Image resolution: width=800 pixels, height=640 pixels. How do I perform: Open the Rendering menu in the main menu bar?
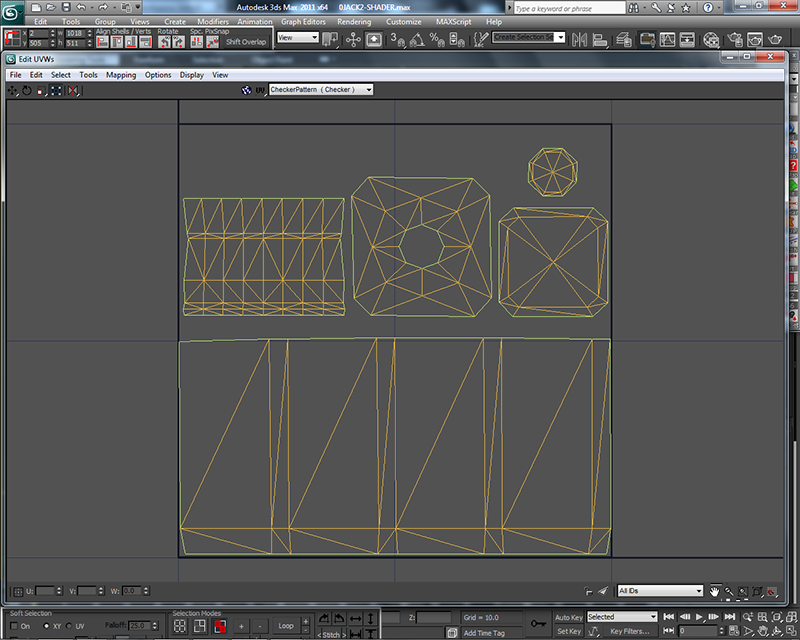[x=354, y=21]
